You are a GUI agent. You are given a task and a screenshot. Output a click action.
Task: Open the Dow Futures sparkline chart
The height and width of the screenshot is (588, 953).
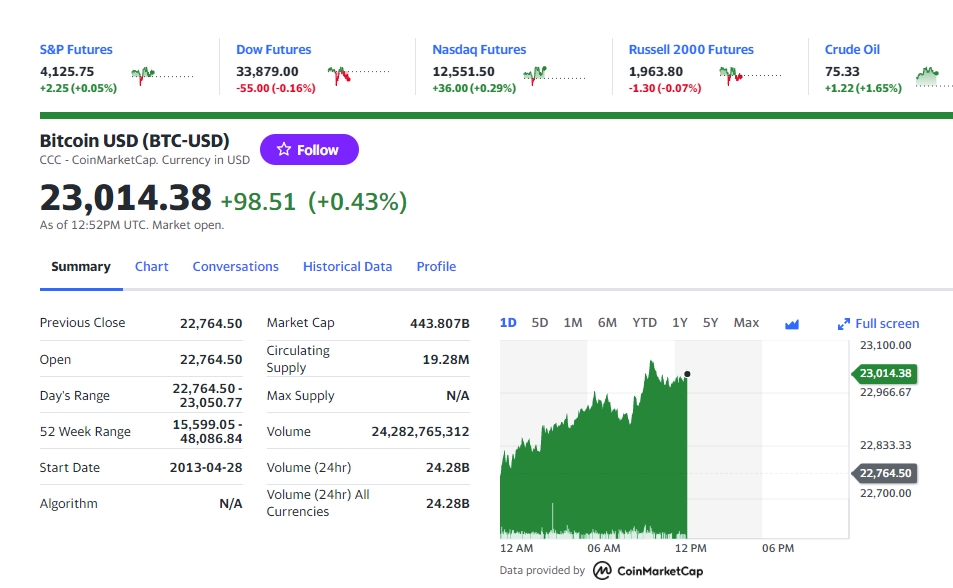pyautogui.click(x=358, y=75)
